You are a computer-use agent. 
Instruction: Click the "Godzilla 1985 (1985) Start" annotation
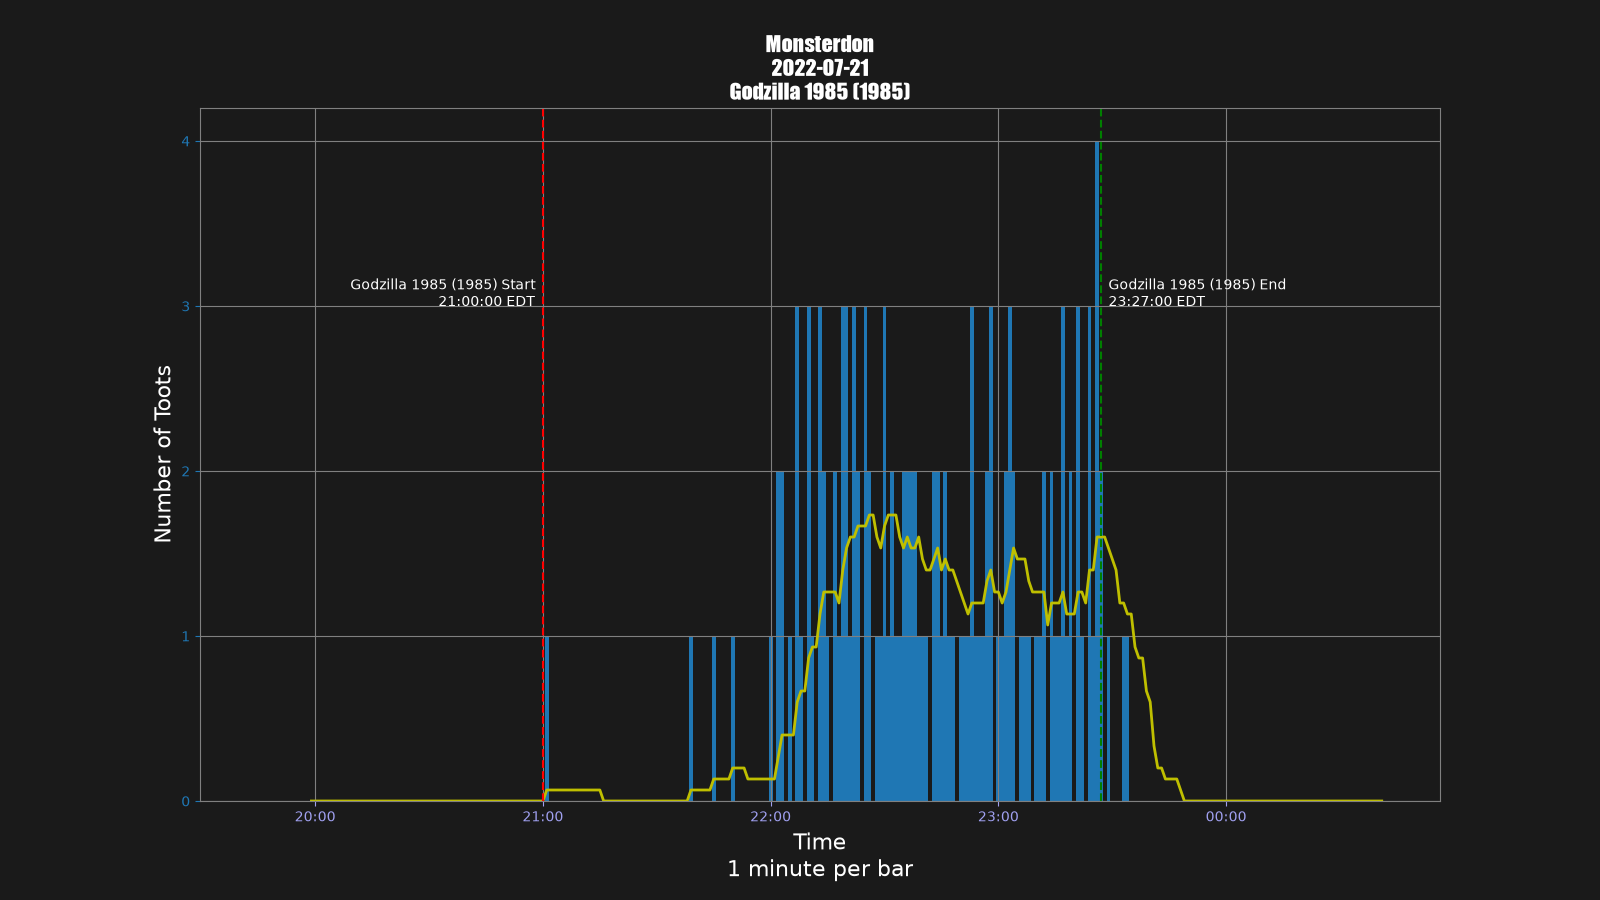443,285
